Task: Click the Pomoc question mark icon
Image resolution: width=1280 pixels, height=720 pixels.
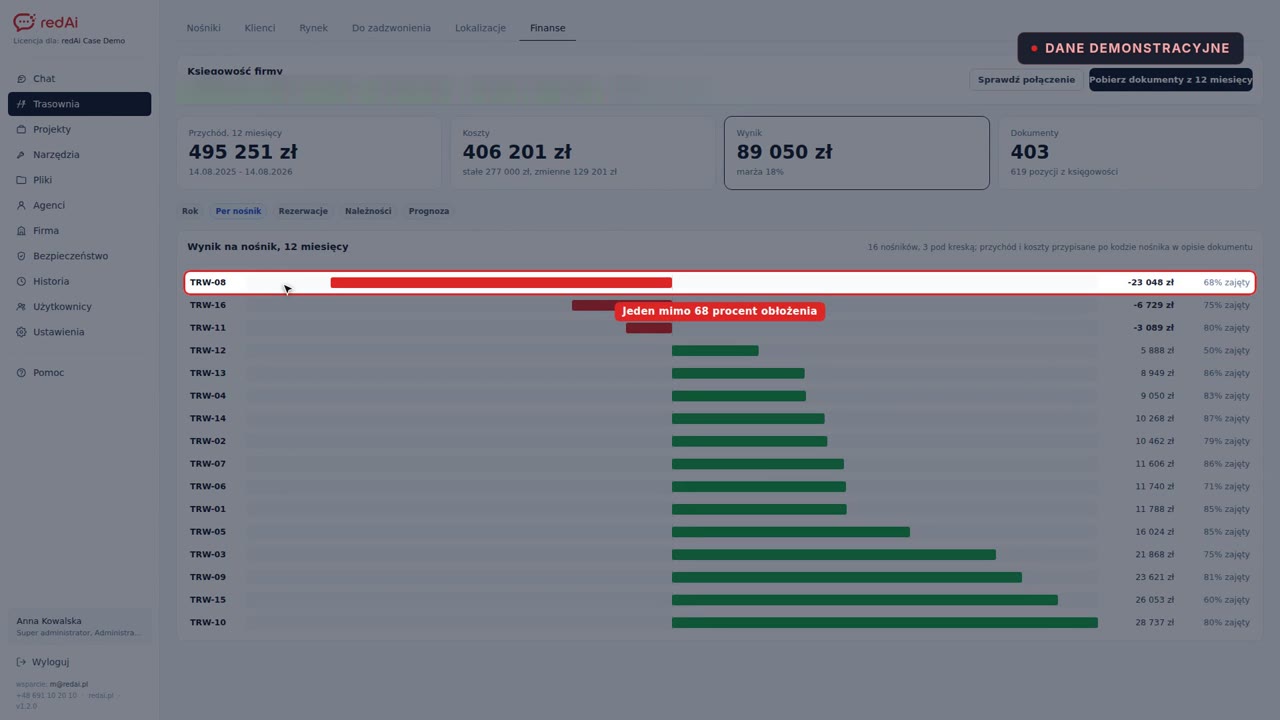Action: (x=22, y=373)
